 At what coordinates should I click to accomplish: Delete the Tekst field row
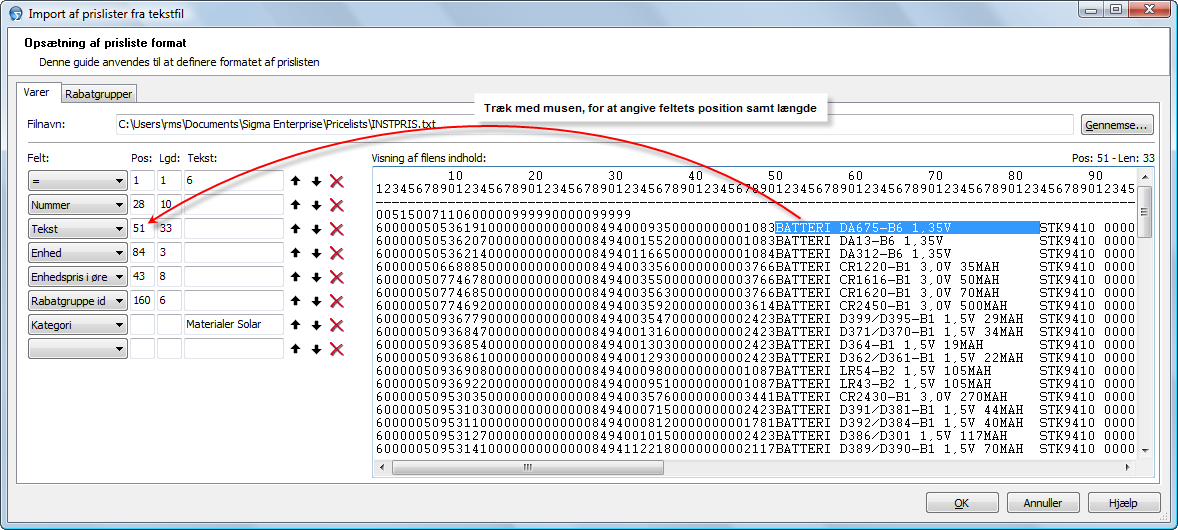click(337, 229)
